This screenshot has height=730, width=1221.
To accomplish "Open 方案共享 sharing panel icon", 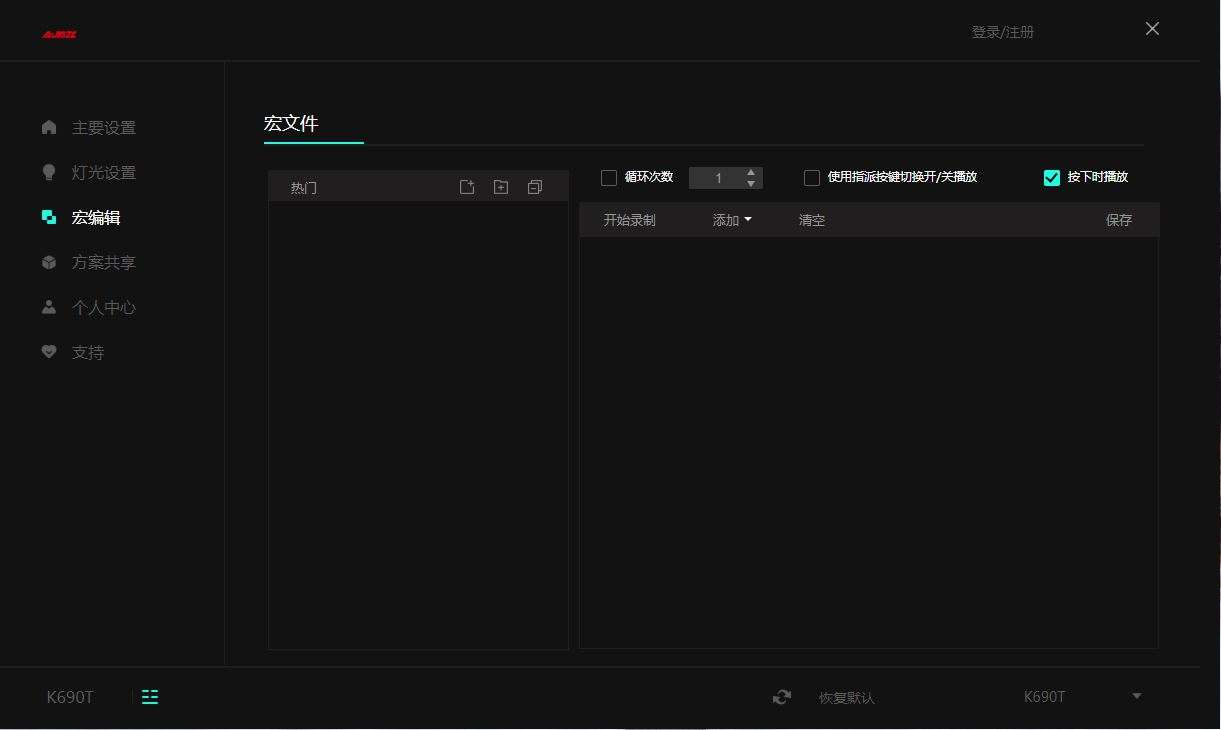I will pos(49,262).
